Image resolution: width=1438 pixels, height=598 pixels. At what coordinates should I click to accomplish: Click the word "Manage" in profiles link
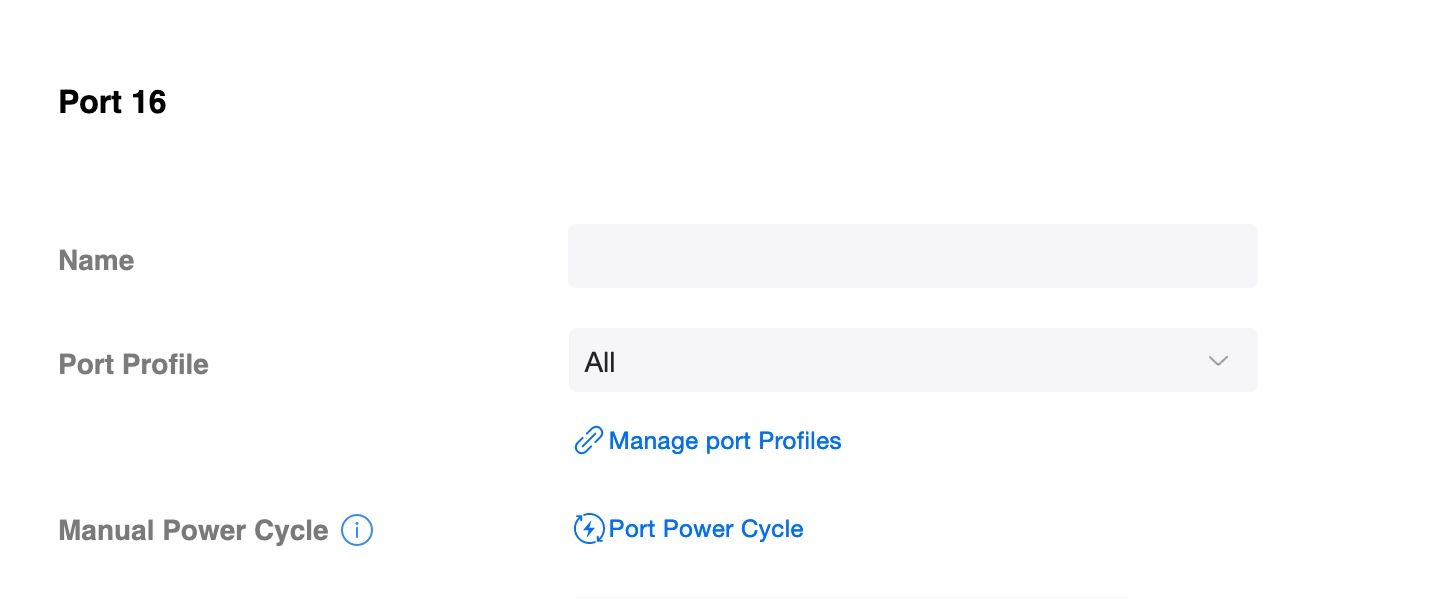point(653,441)
